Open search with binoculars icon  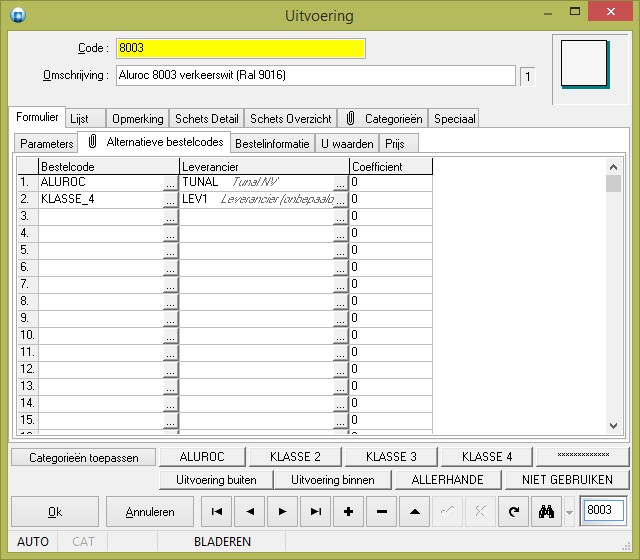(547, 511)
